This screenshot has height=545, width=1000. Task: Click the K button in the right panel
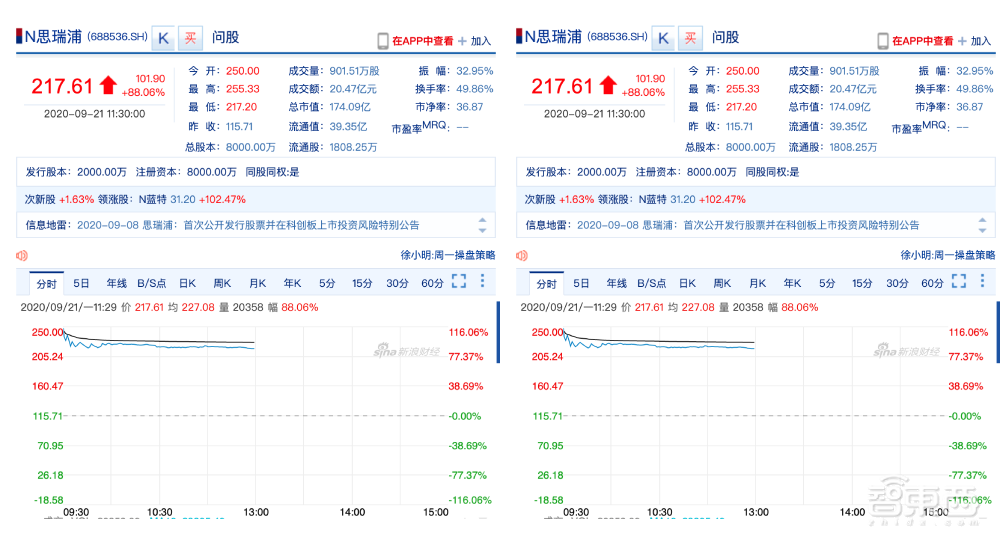[x=663, y=38]
